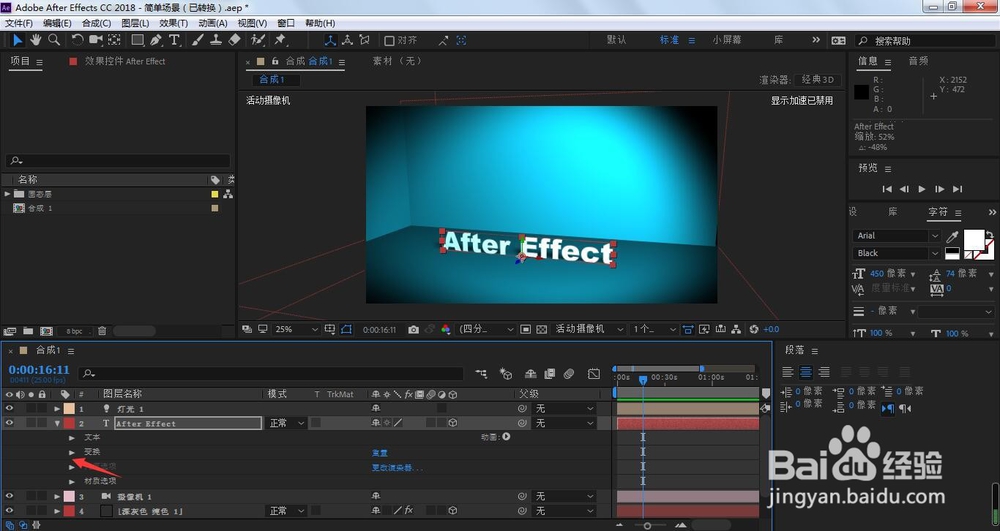Select the Roto Brush tool
1000x531 pixels.
pos(258,40)
